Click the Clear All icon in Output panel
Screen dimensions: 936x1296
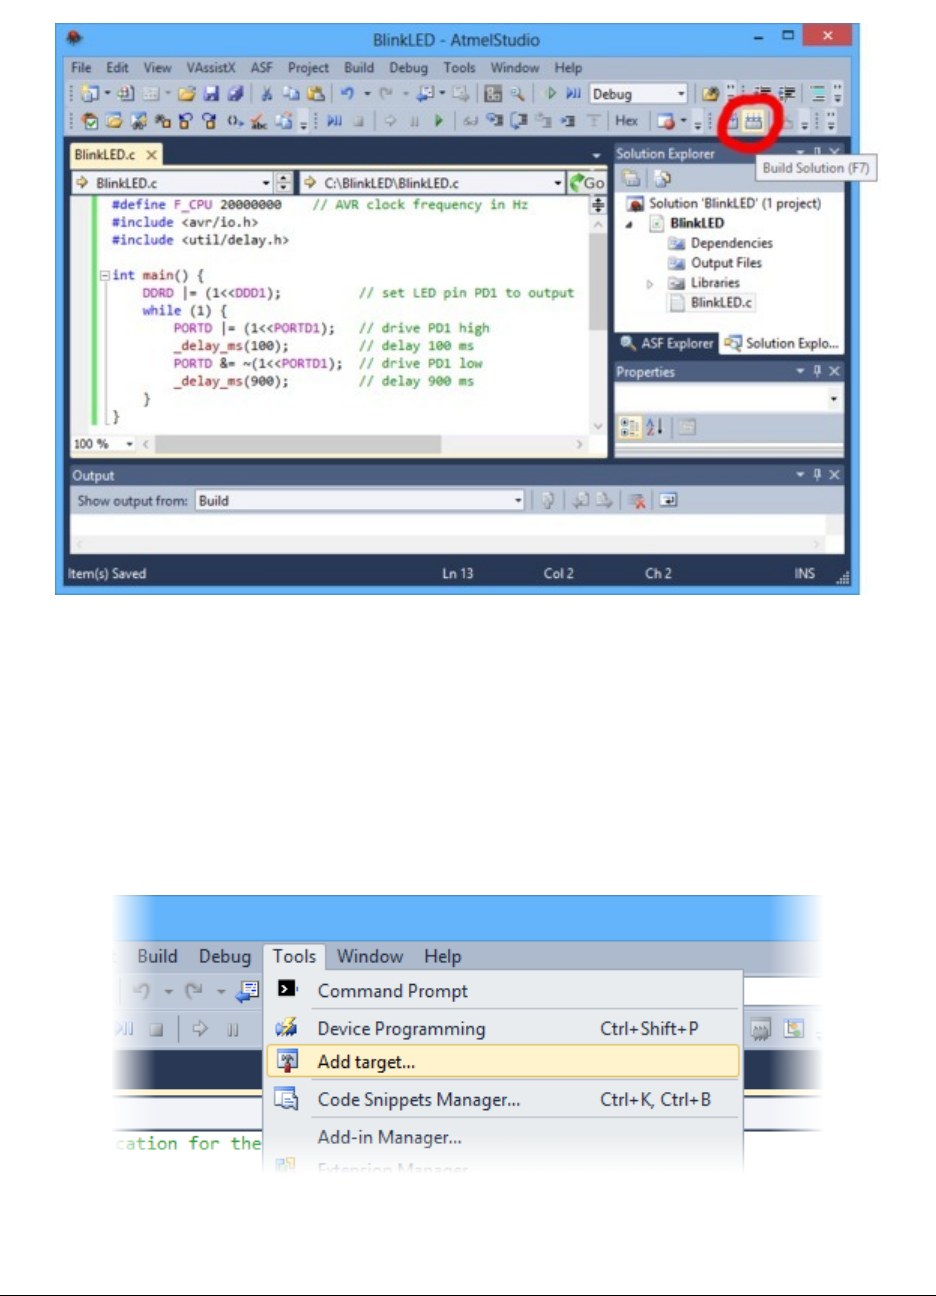pos(637,500)
